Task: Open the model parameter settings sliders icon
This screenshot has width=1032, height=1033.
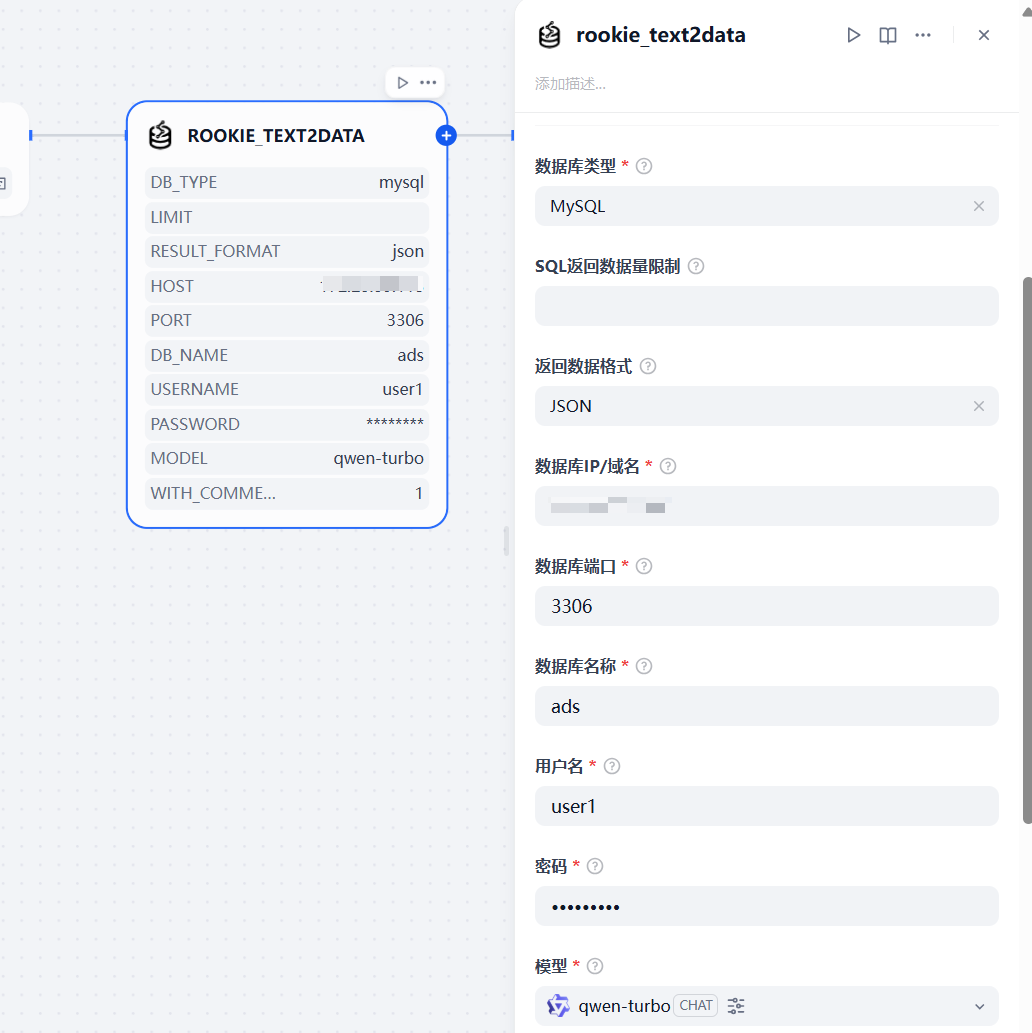Action: (736, 1005)
